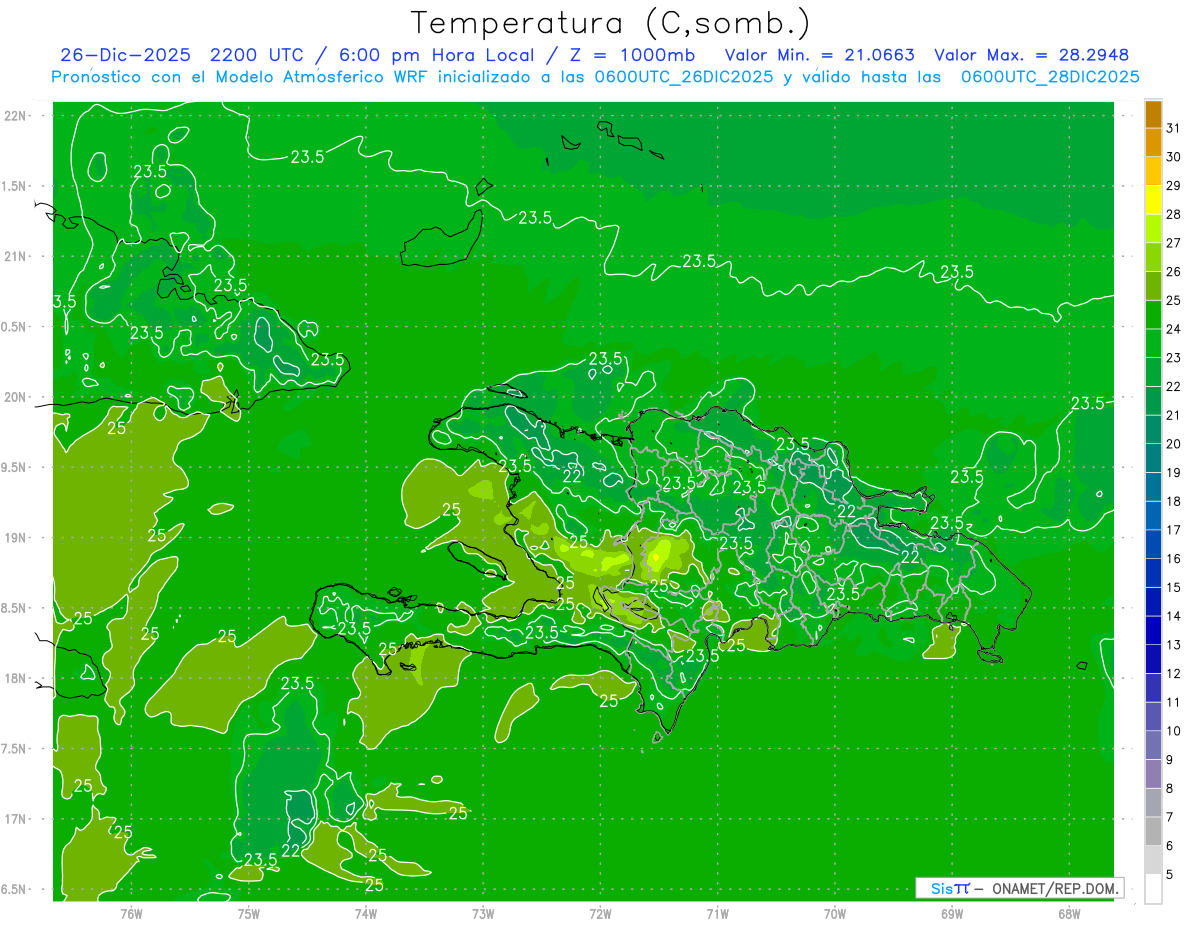Click the blue 'Sis' logo text
Image resolution: width=1200 pixels, height=927 pixels.
click(943, 888)
